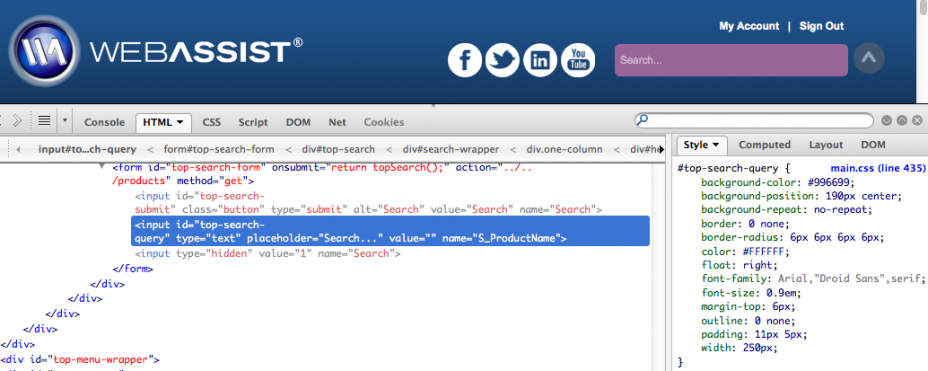This screenshot has height=371, width=928.
Task: Select breadcrumb div#search-wrapper
Action: click(x=450, y=150)
